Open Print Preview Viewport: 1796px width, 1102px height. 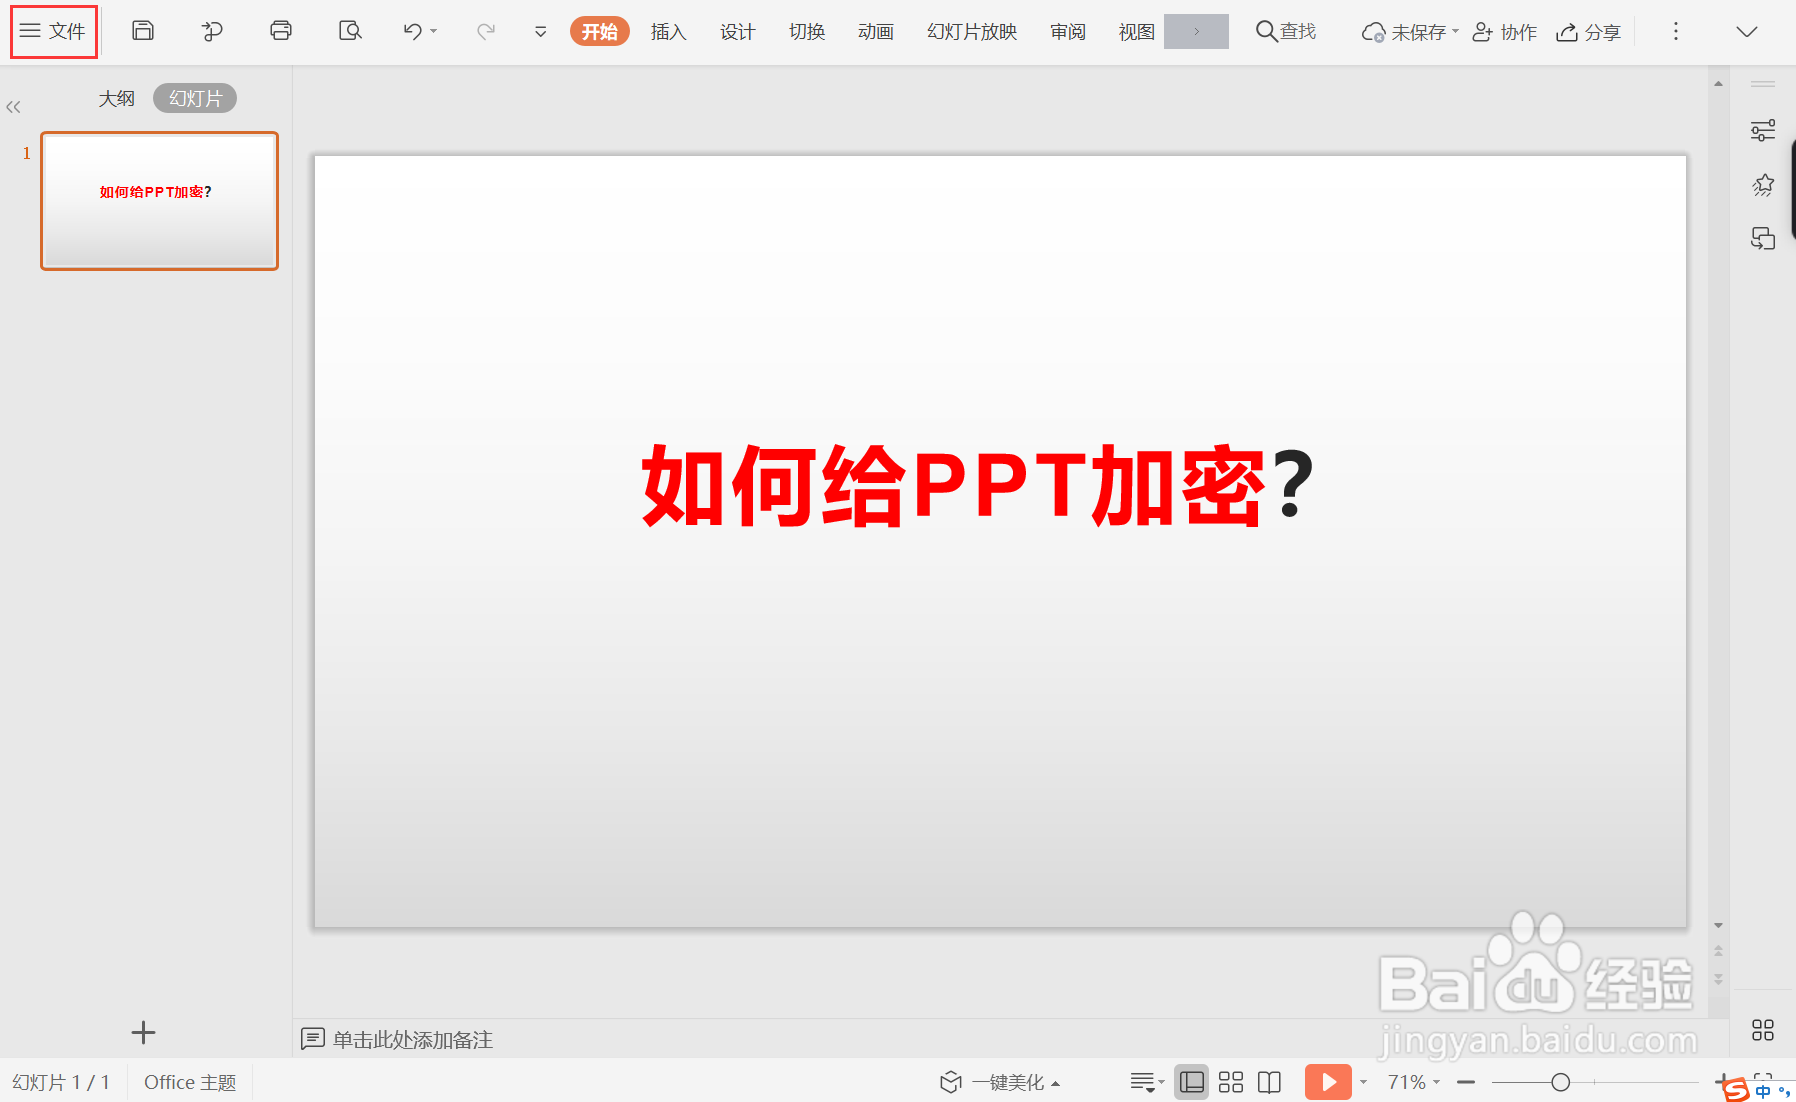[x=349, y=31]
